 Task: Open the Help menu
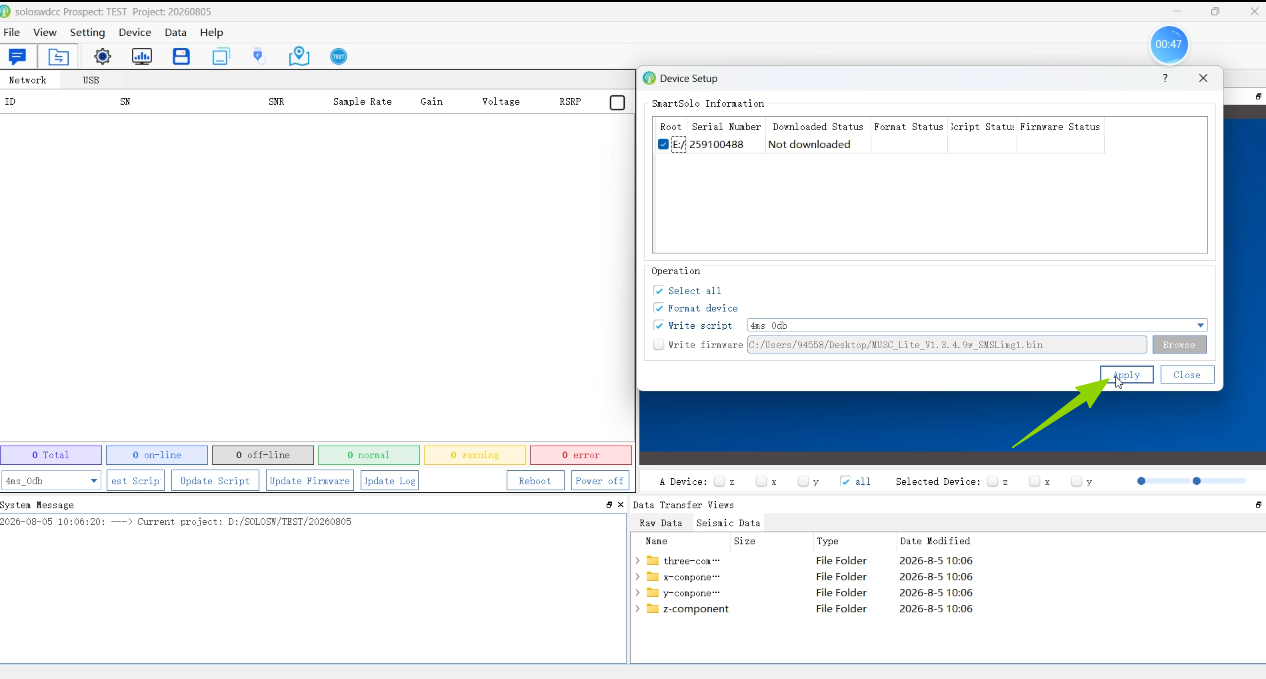pos(212,32)
